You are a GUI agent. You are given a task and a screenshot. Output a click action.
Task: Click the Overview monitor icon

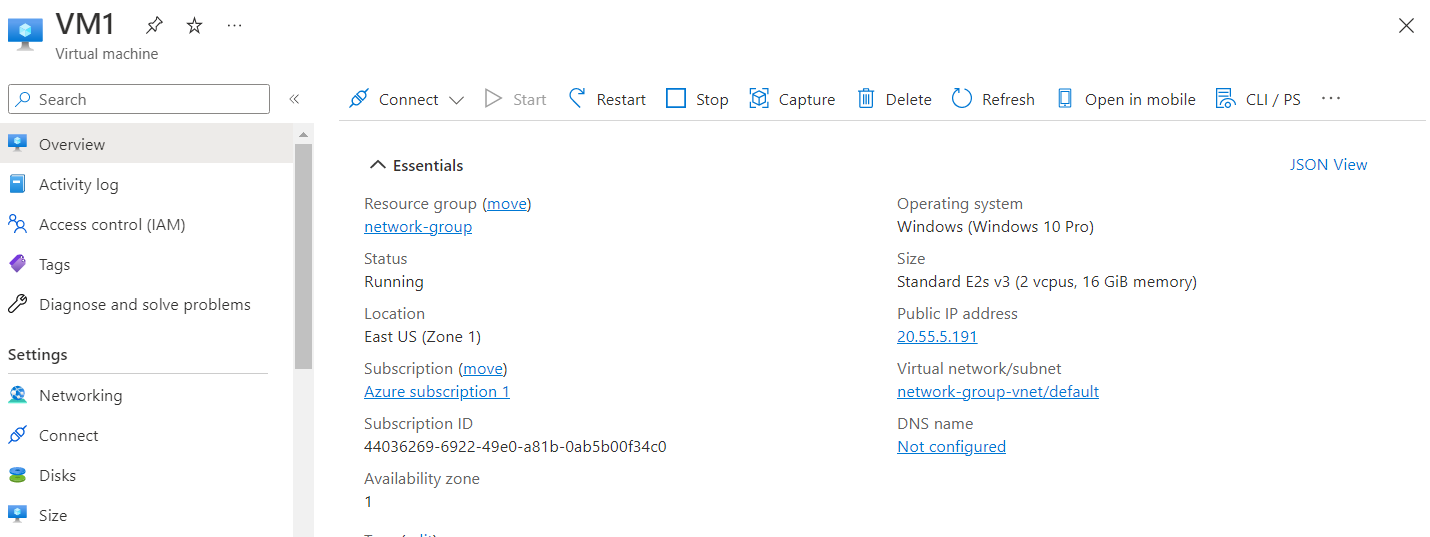(17, 143)
